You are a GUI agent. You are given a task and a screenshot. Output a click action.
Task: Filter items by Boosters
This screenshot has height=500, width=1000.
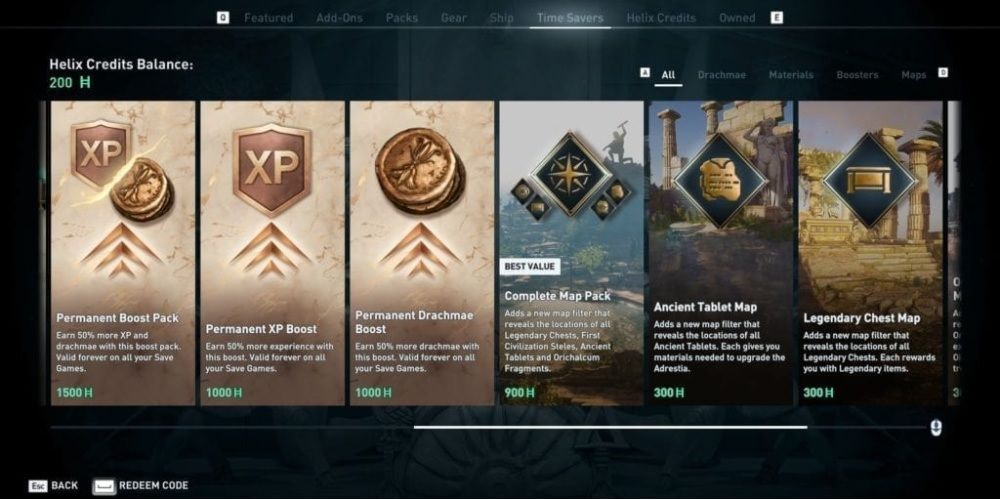pos(857,75)
